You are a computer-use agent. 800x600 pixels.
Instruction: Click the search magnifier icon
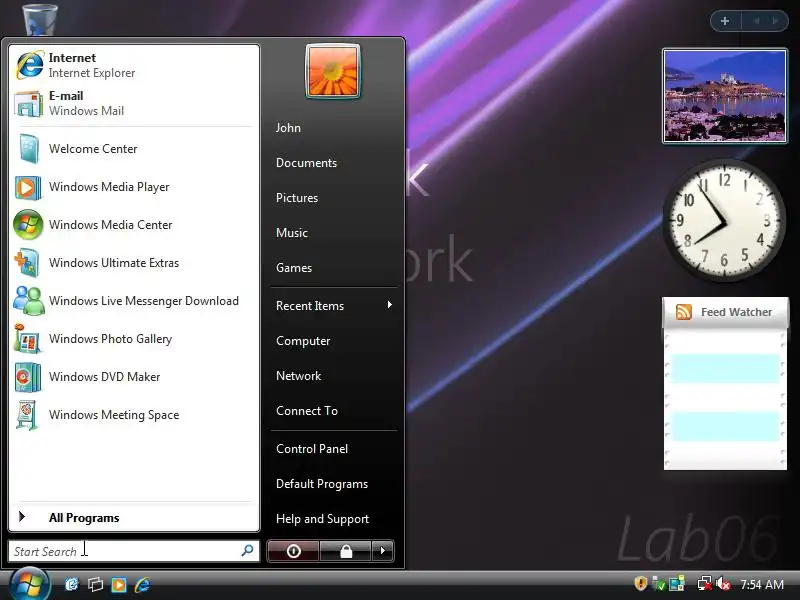pyautogui.click(x=247, y=551)
